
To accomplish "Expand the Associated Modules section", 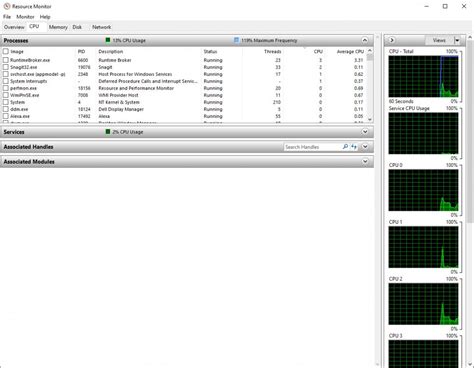I will point(365,162).
